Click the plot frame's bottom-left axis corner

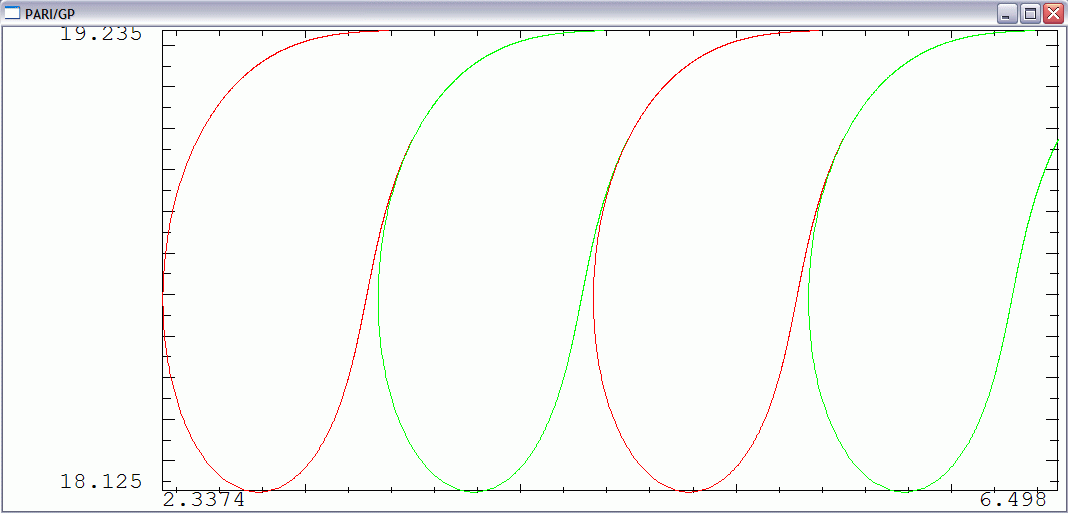(163, 491)
